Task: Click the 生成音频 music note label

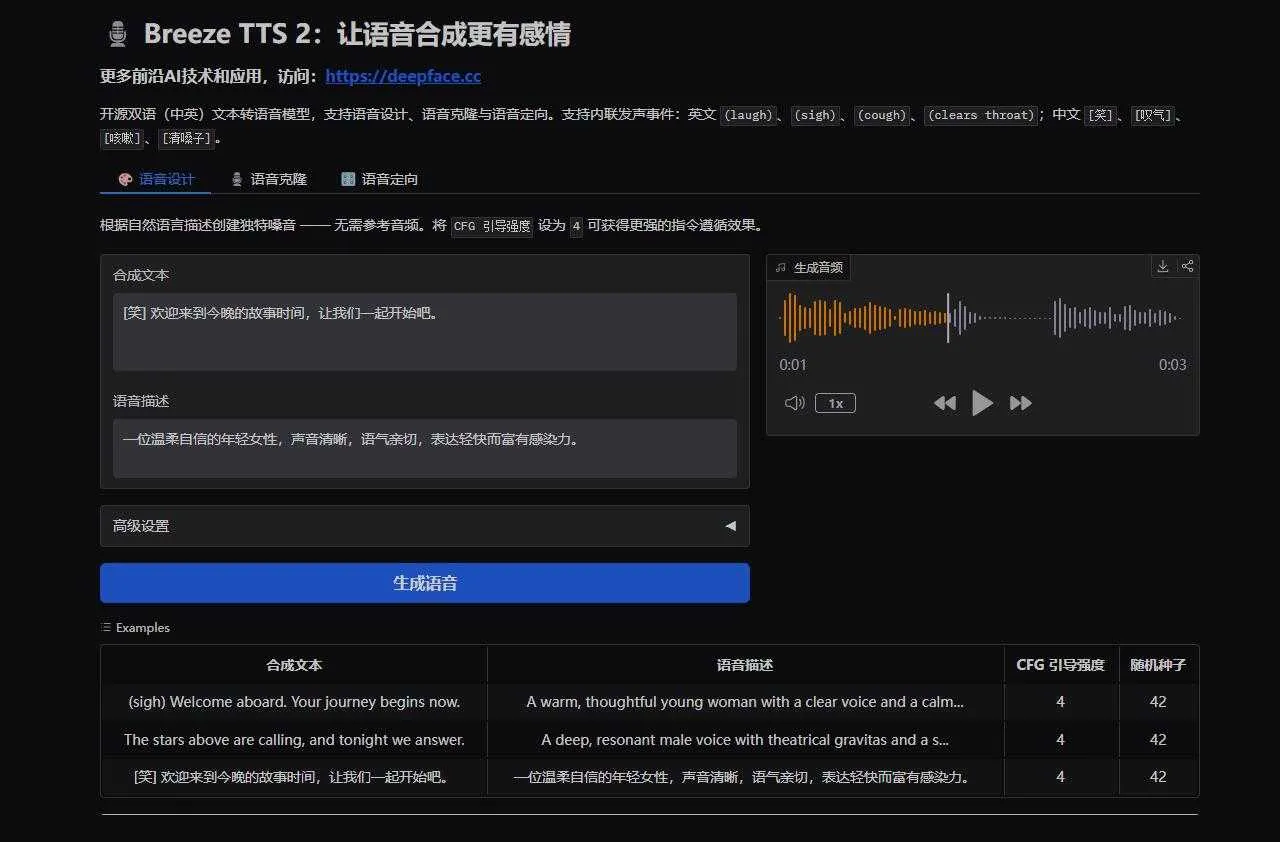Action: 810,268
